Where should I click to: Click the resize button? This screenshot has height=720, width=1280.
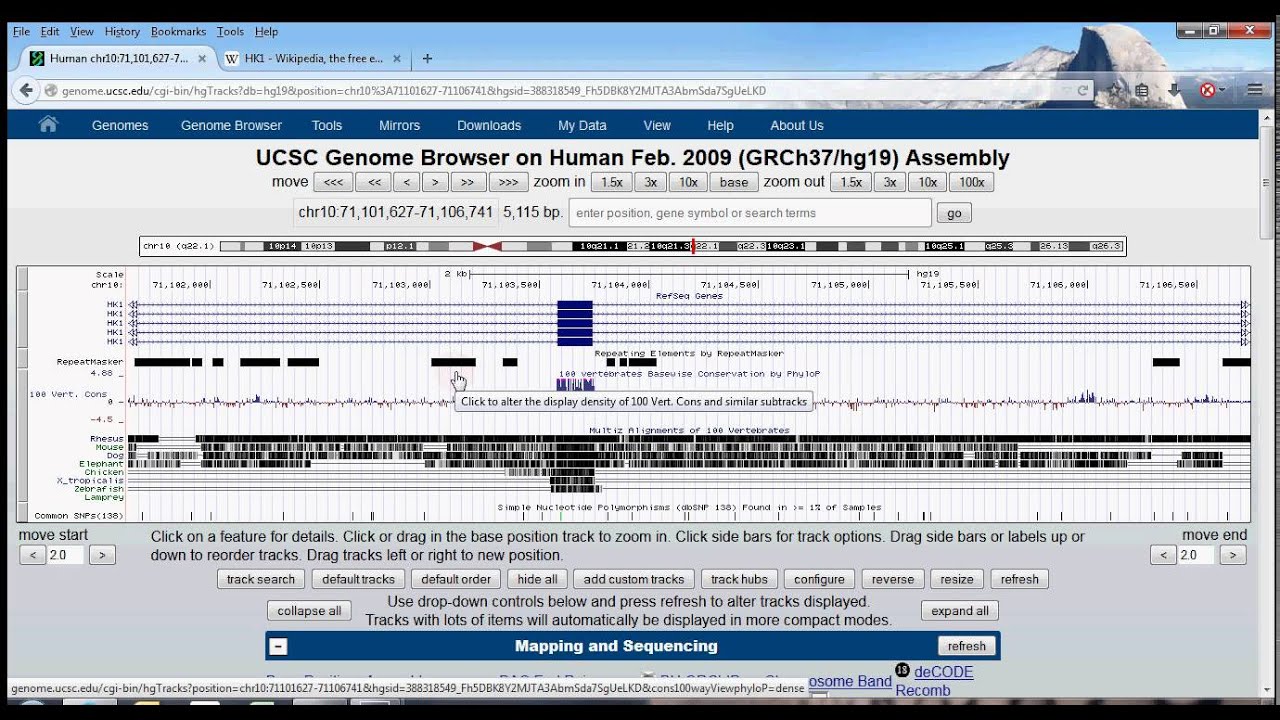957,579
